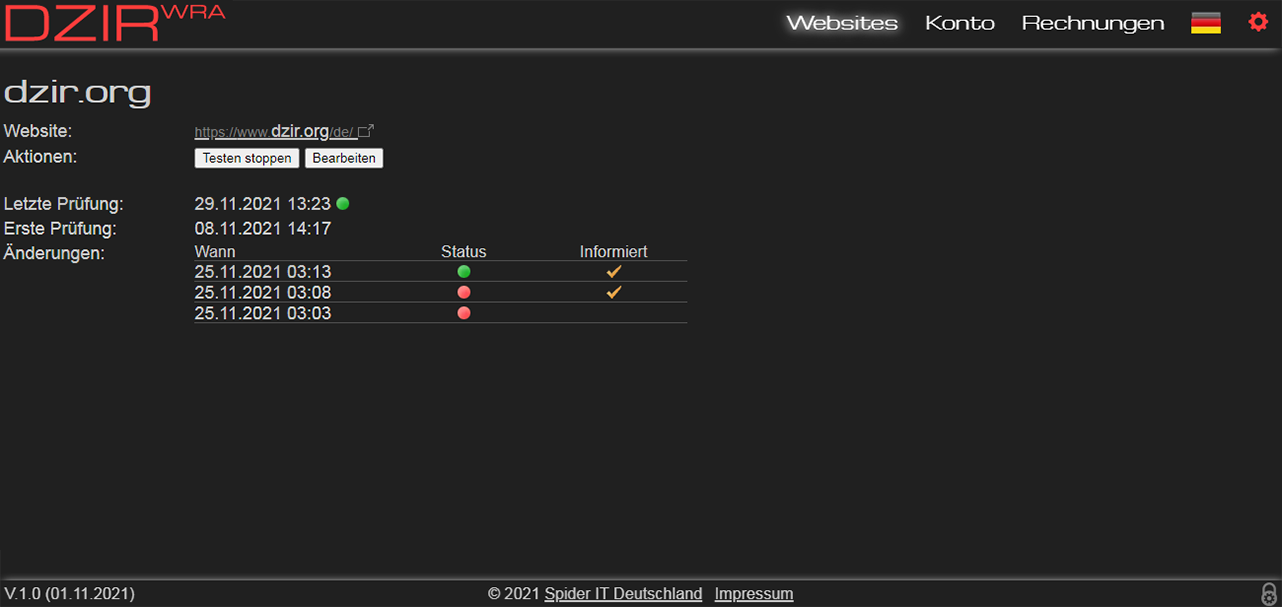Click the Aktionen label
Viewport: 1282px width, 607px height.
coord(41,157)
